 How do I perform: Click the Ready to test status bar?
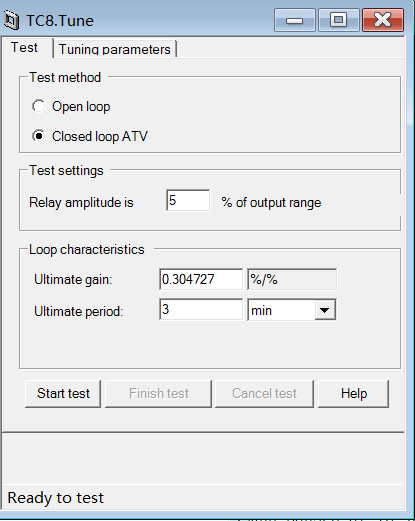[x=203, y=498]
